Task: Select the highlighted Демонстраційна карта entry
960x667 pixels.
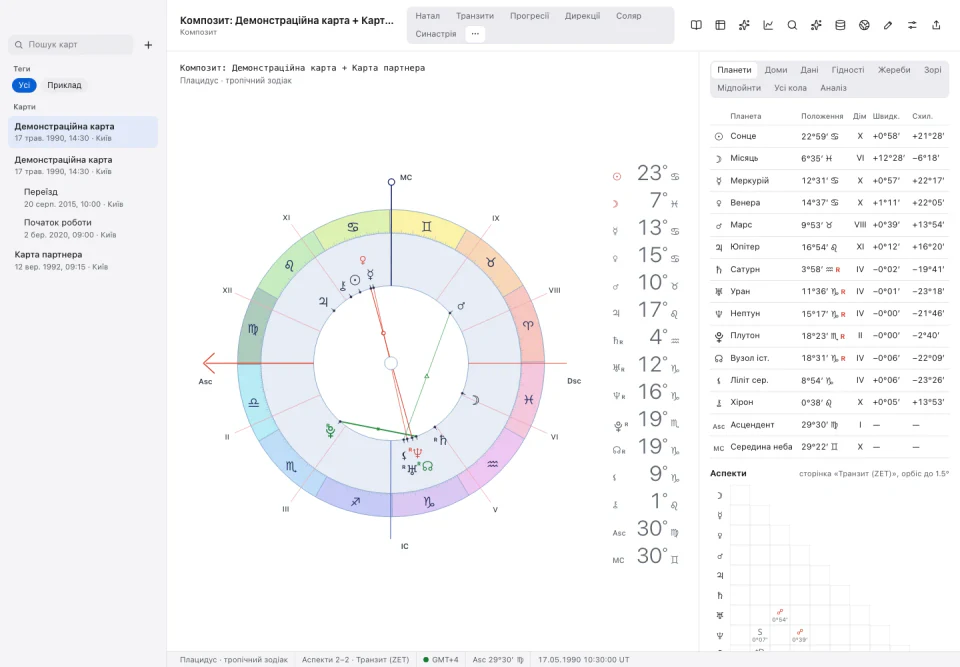Action: (x=83, y=132)
